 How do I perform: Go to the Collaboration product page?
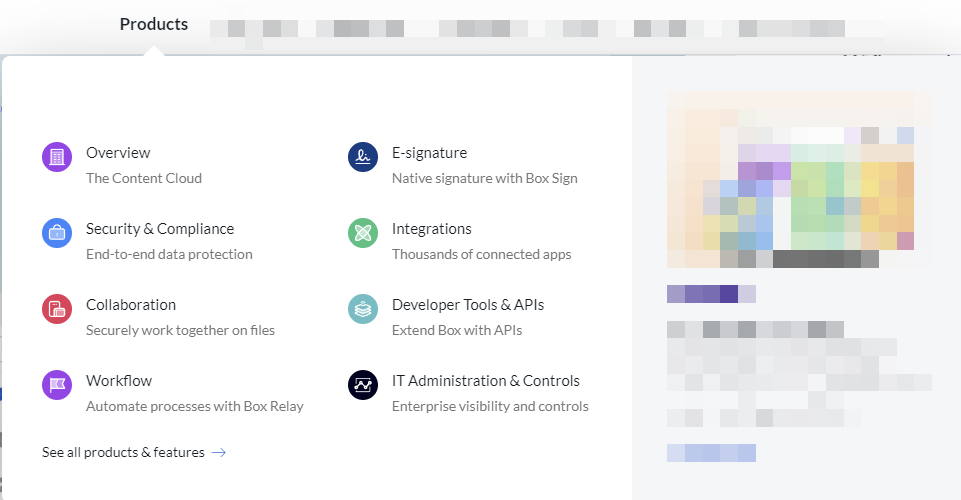tap(131, 305)
